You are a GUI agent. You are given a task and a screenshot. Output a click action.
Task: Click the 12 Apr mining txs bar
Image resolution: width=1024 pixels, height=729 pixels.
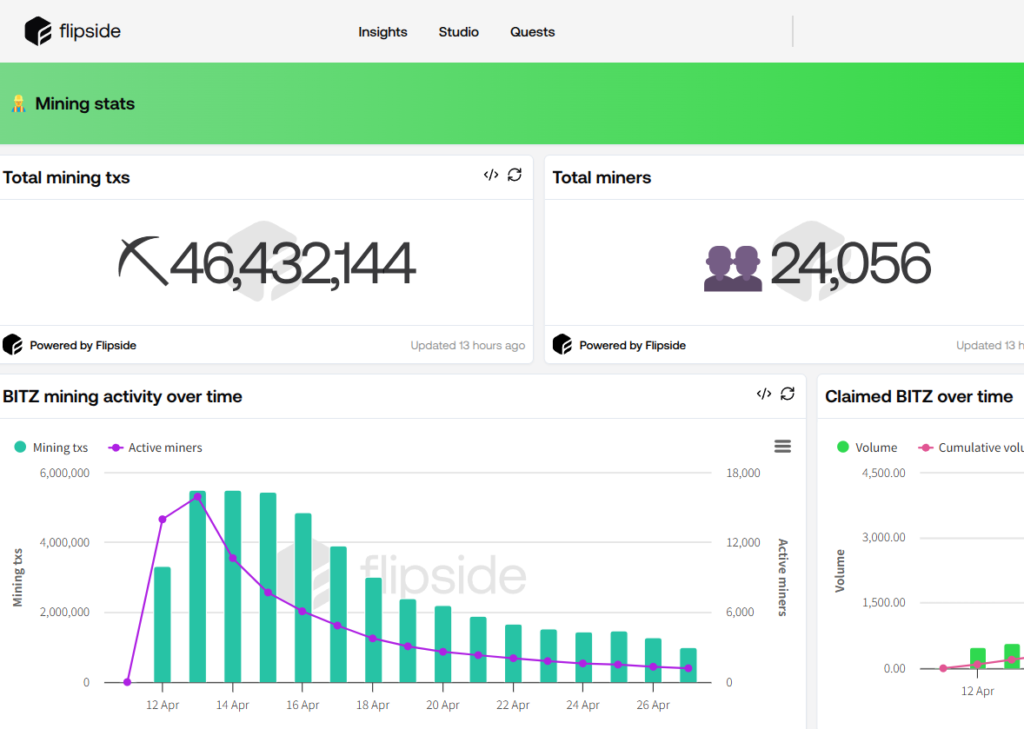pyautogui.click(x=162, y=624)
